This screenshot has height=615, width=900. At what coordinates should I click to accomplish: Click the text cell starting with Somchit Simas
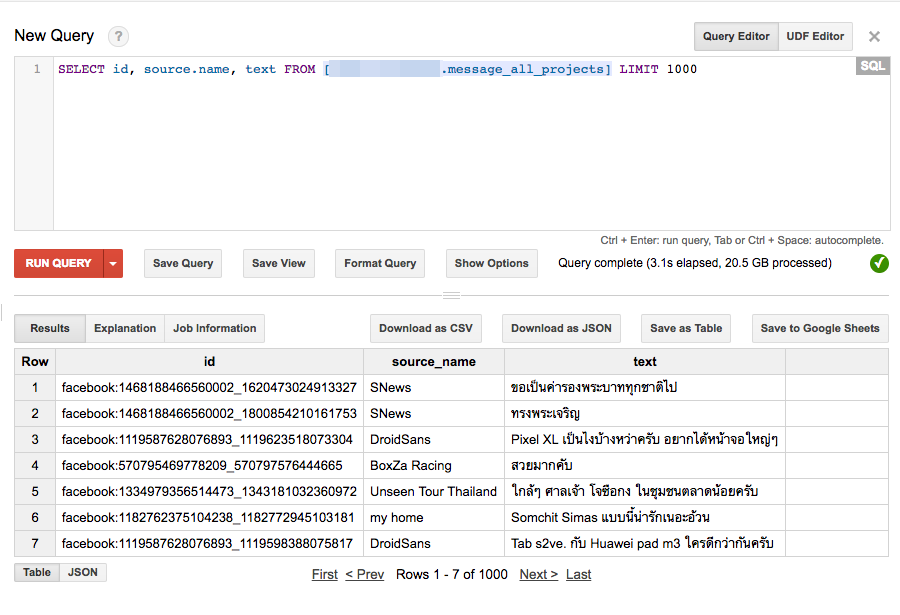[x=645, y=517]
